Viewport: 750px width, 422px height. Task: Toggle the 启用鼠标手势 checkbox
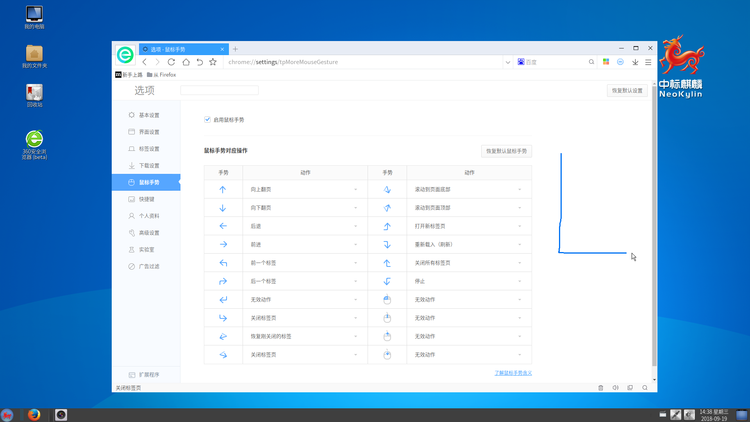pos(207,120)
